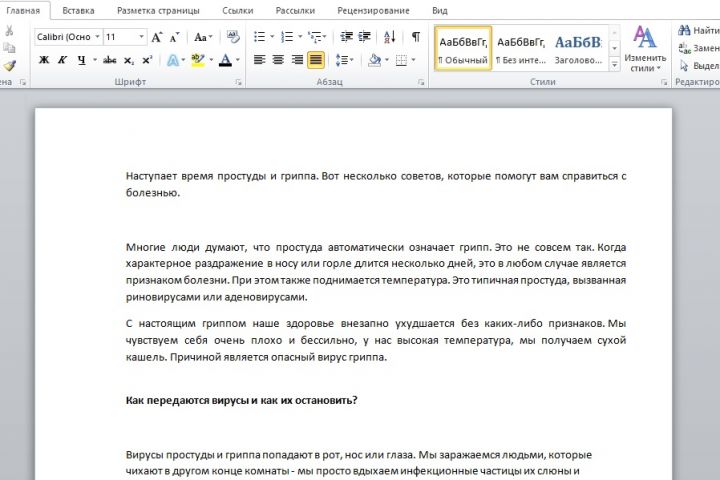Click the bold heading Как передаются вирусы

pos(242,400)
